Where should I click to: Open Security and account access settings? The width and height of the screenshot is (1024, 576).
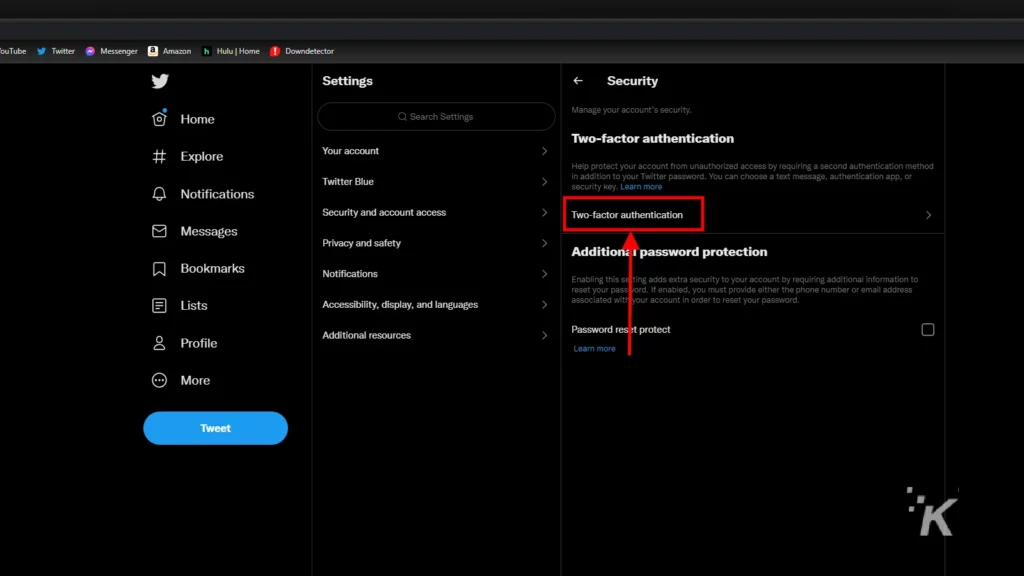tap(435, 212)
